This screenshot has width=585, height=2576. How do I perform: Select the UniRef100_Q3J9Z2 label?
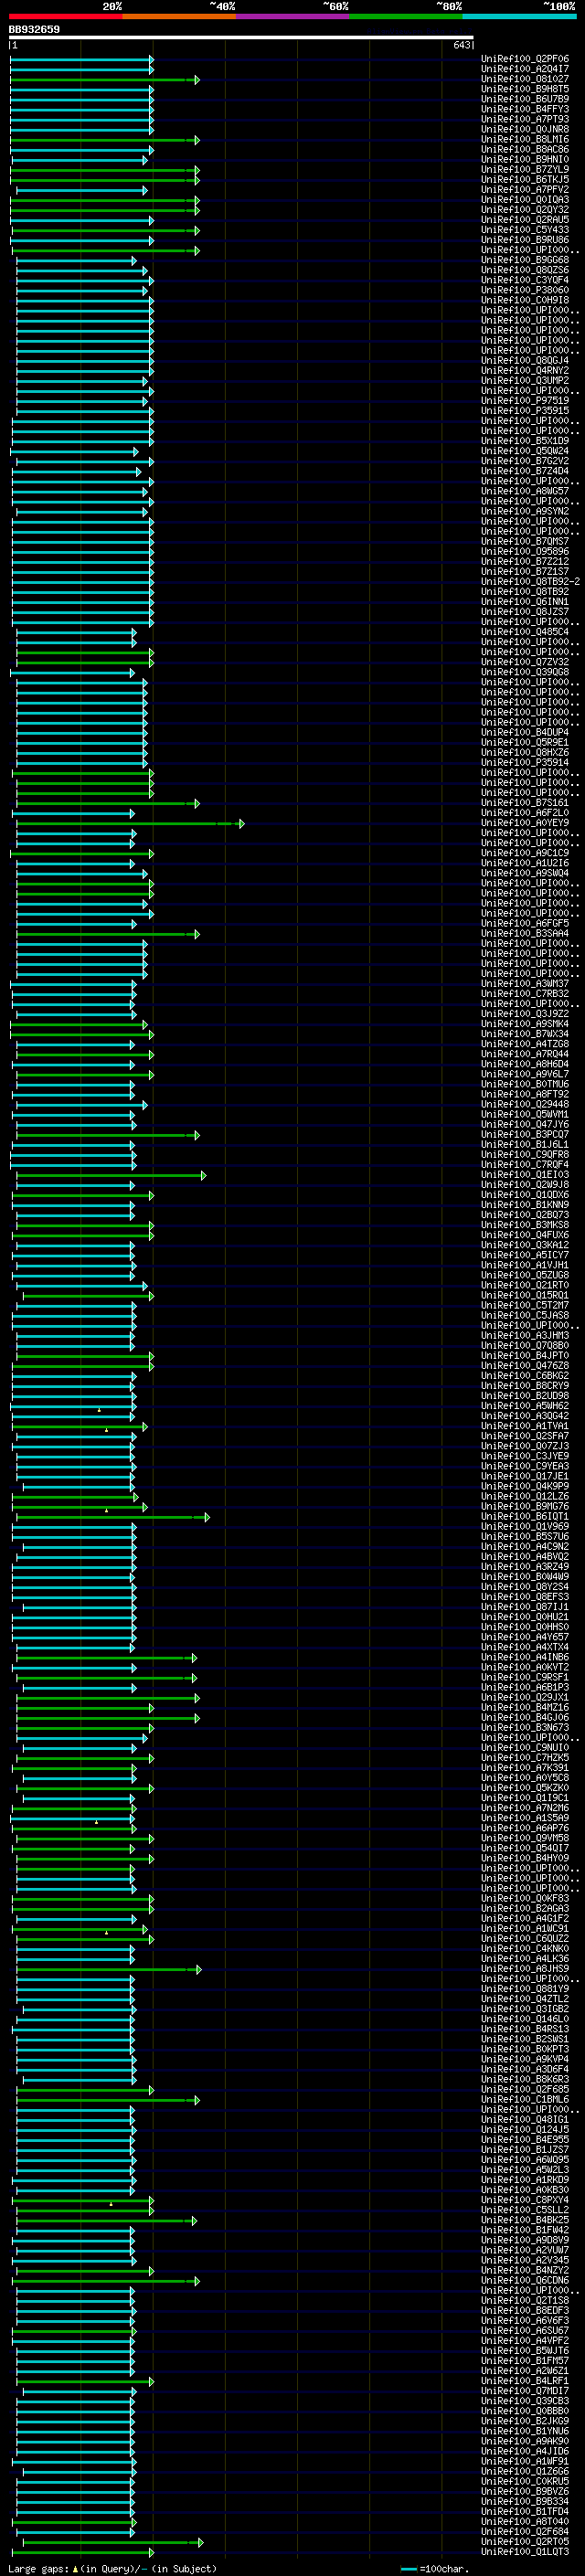click(525, 1014)
